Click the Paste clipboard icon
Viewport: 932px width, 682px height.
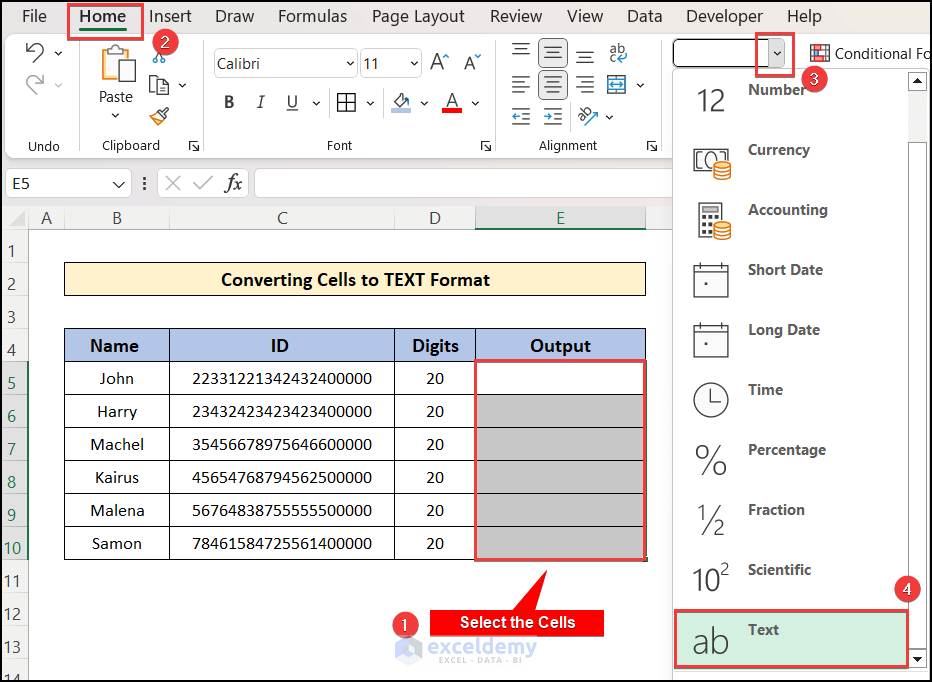(117, 64)
